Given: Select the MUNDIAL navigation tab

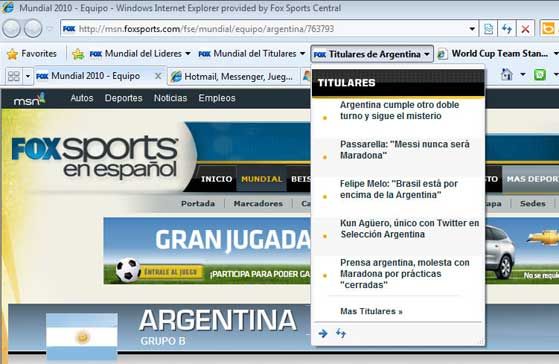Looking at the screenshot, I should [262, 179].
